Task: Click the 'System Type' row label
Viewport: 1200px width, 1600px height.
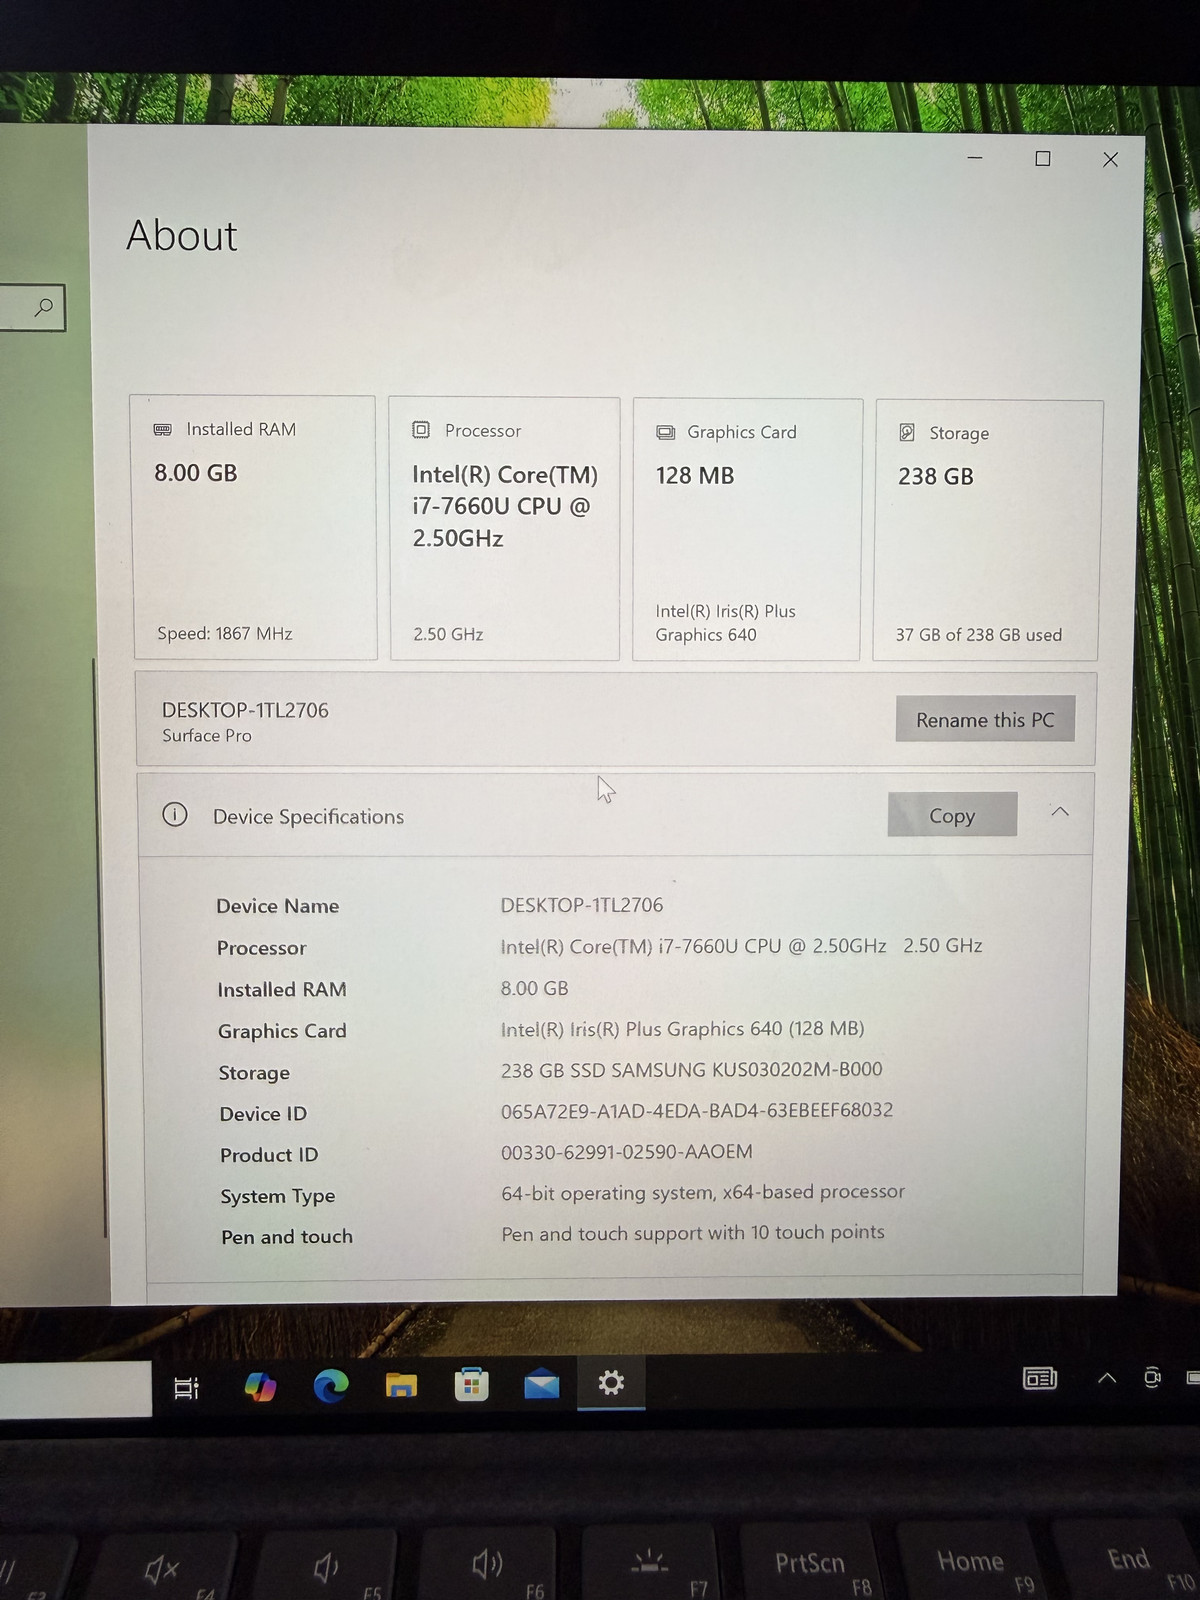Action: [278, 1196]
